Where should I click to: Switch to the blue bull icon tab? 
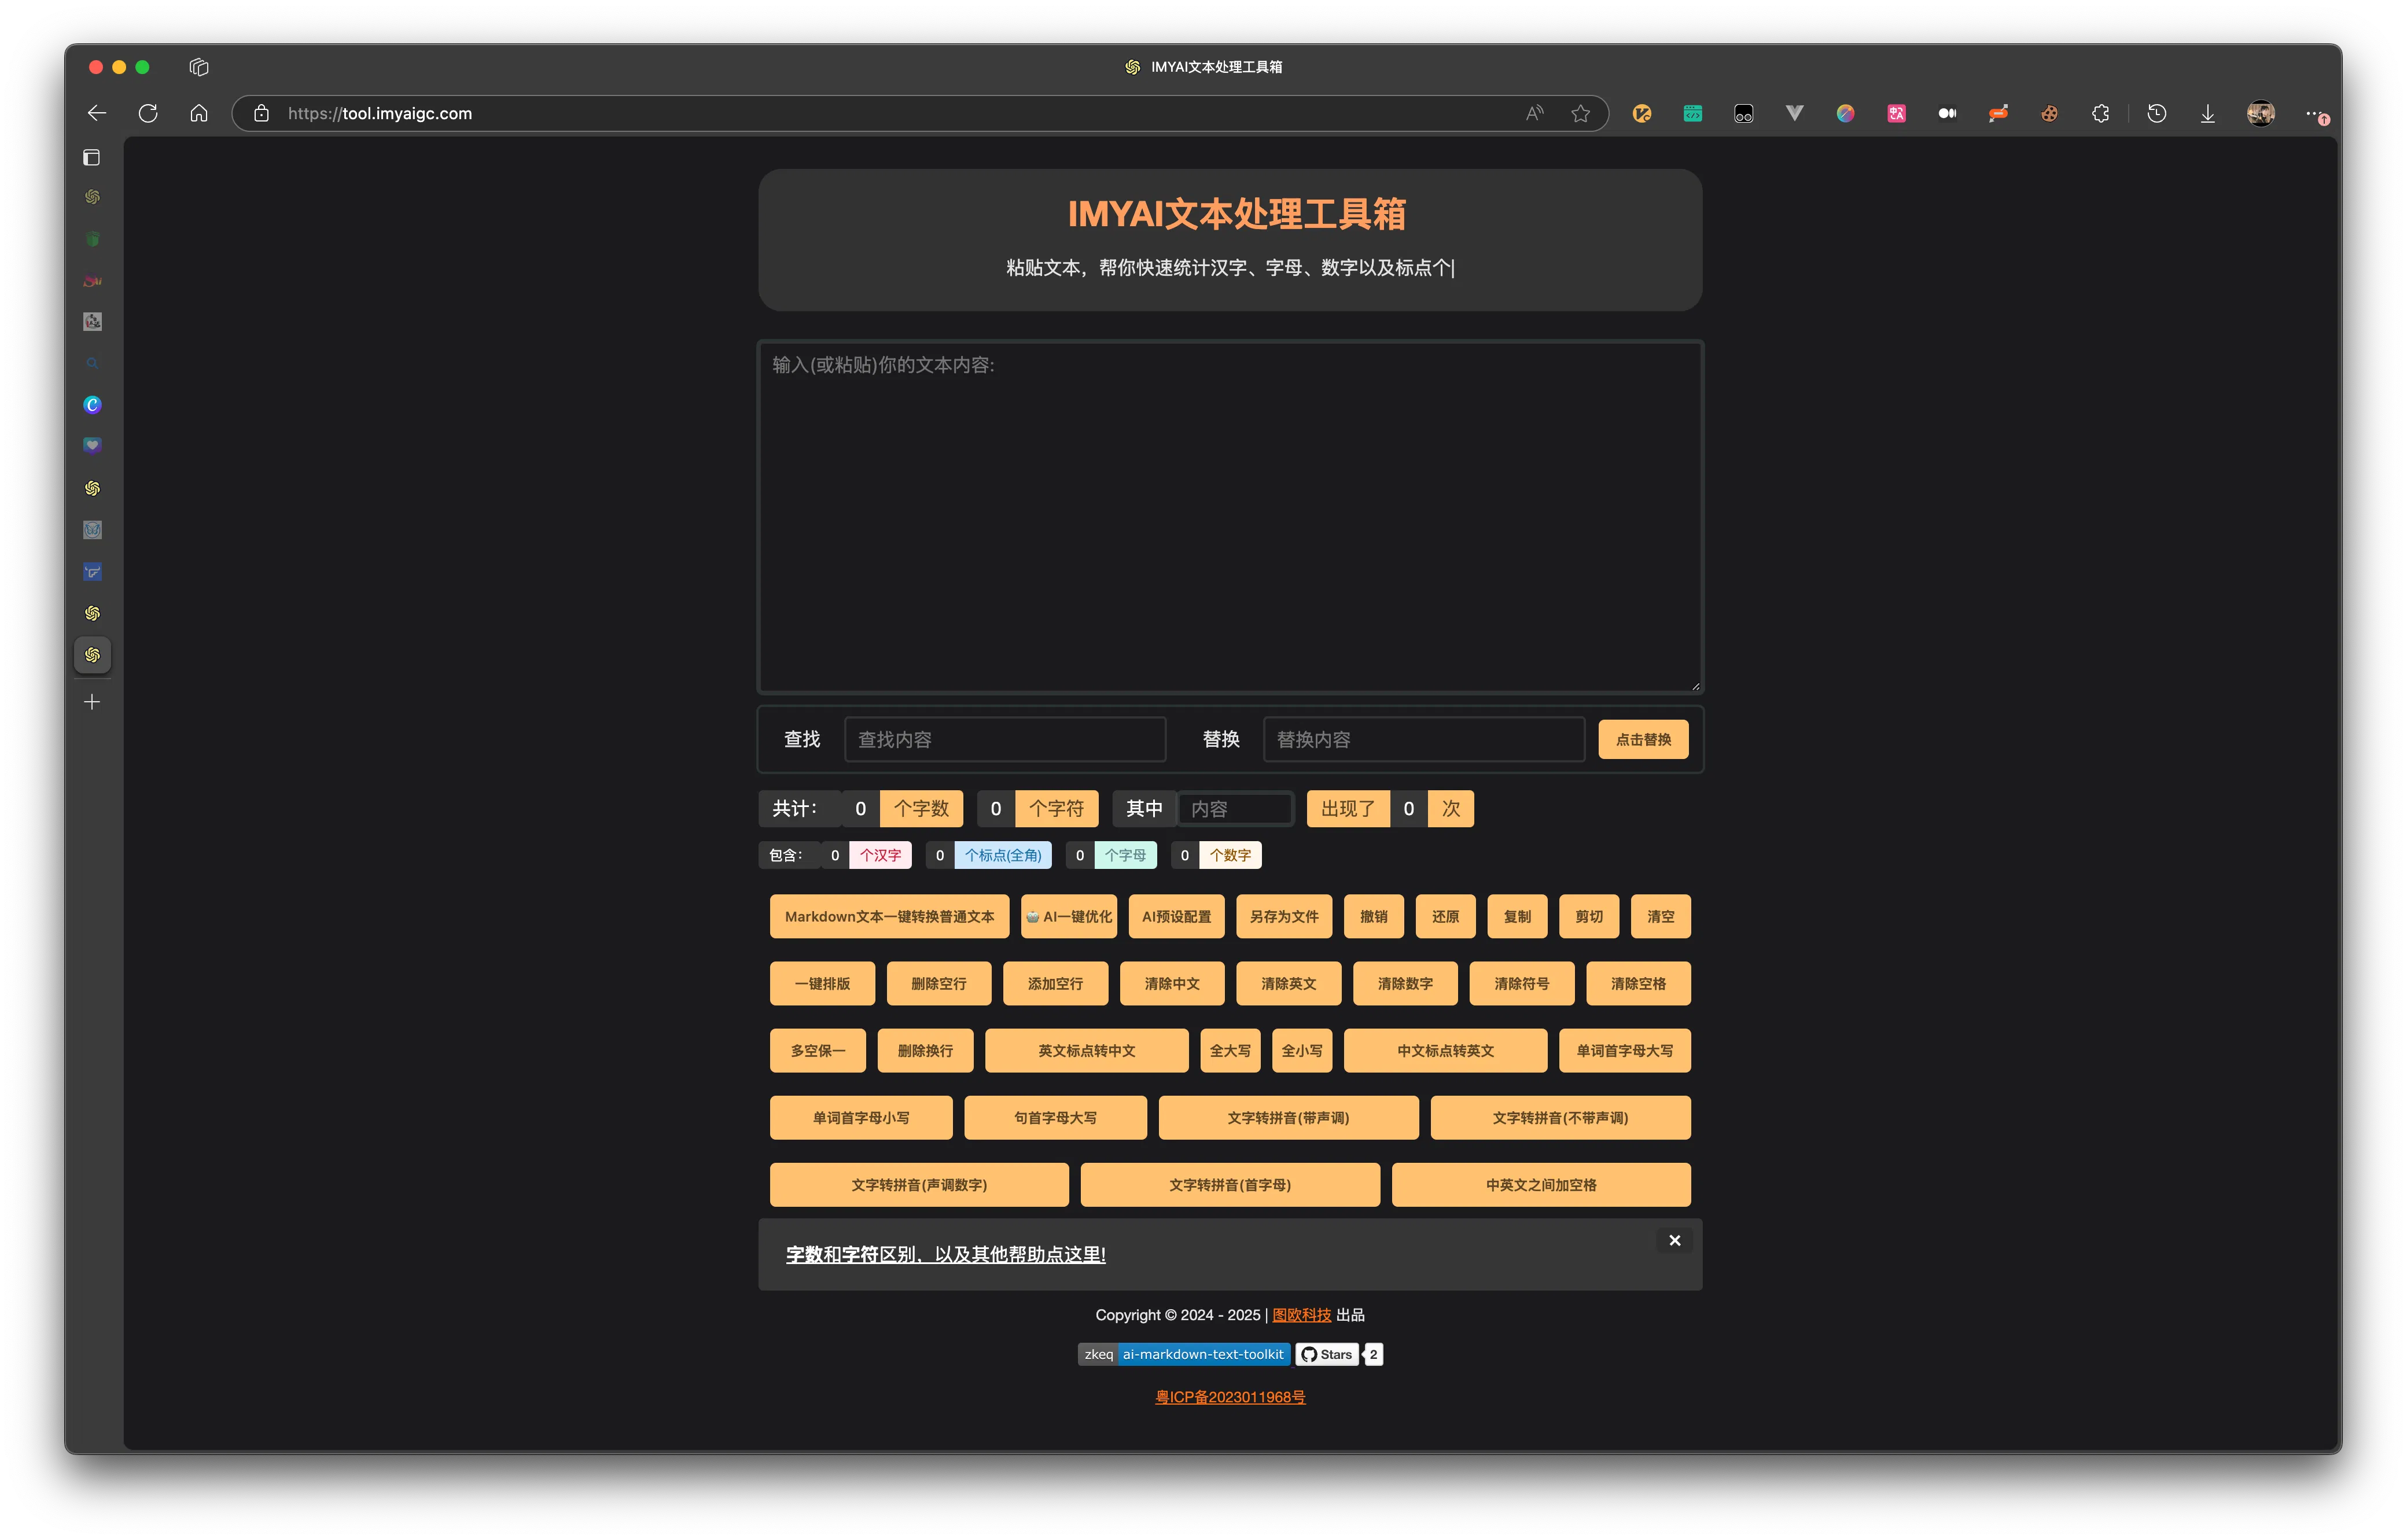pyautogui.click(x=92, y=572)
